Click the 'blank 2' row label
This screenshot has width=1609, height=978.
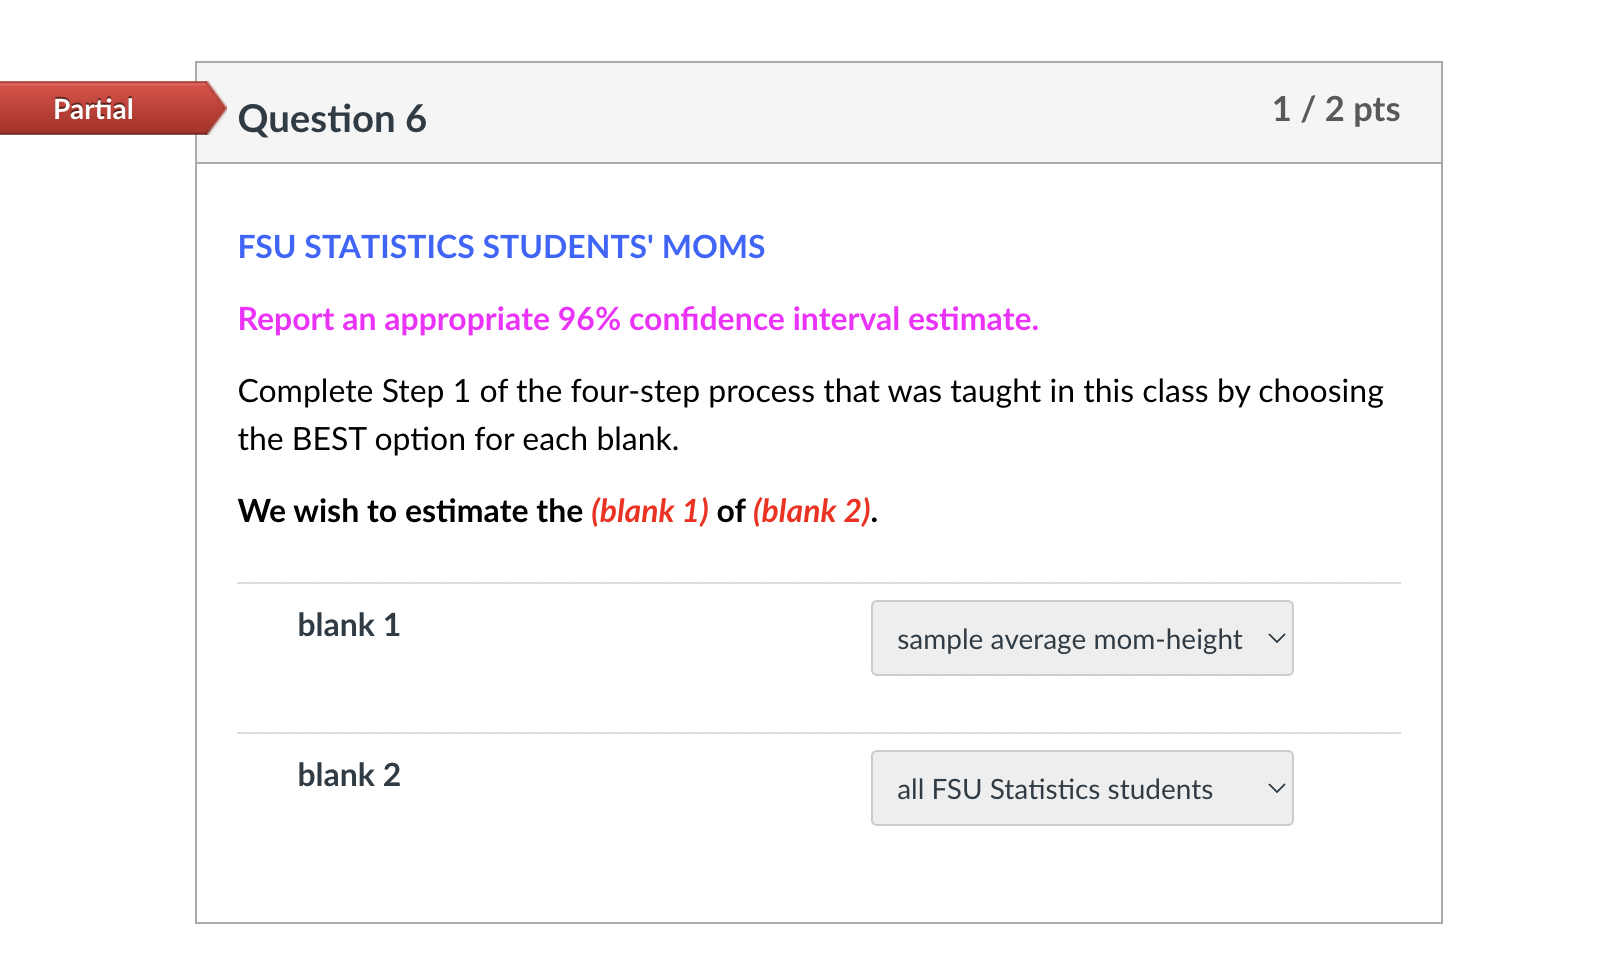click(348, 774)
